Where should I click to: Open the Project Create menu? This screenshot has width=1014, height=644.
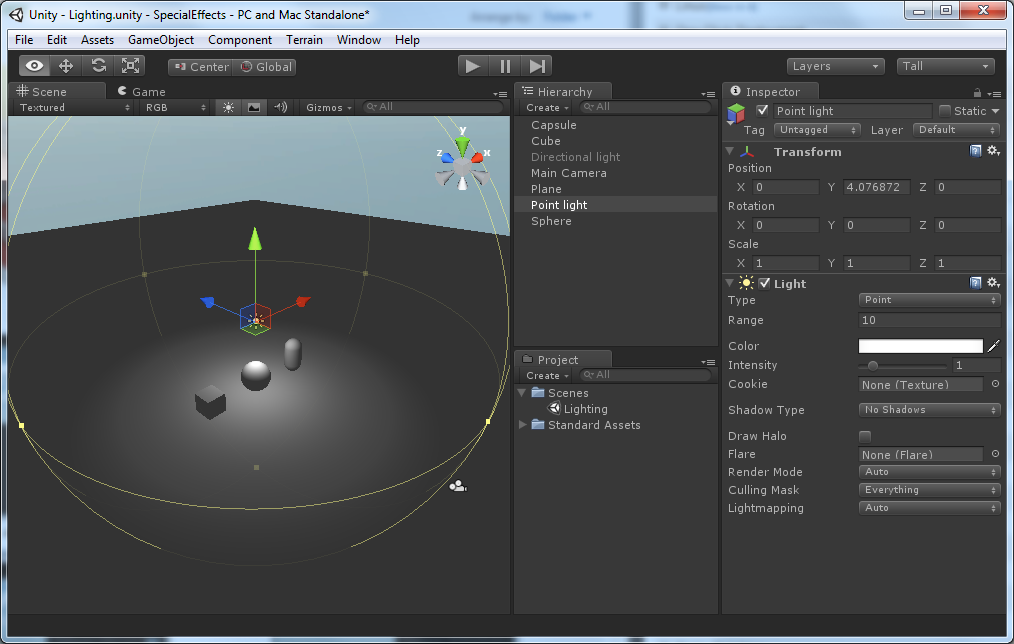coord(547,376)
